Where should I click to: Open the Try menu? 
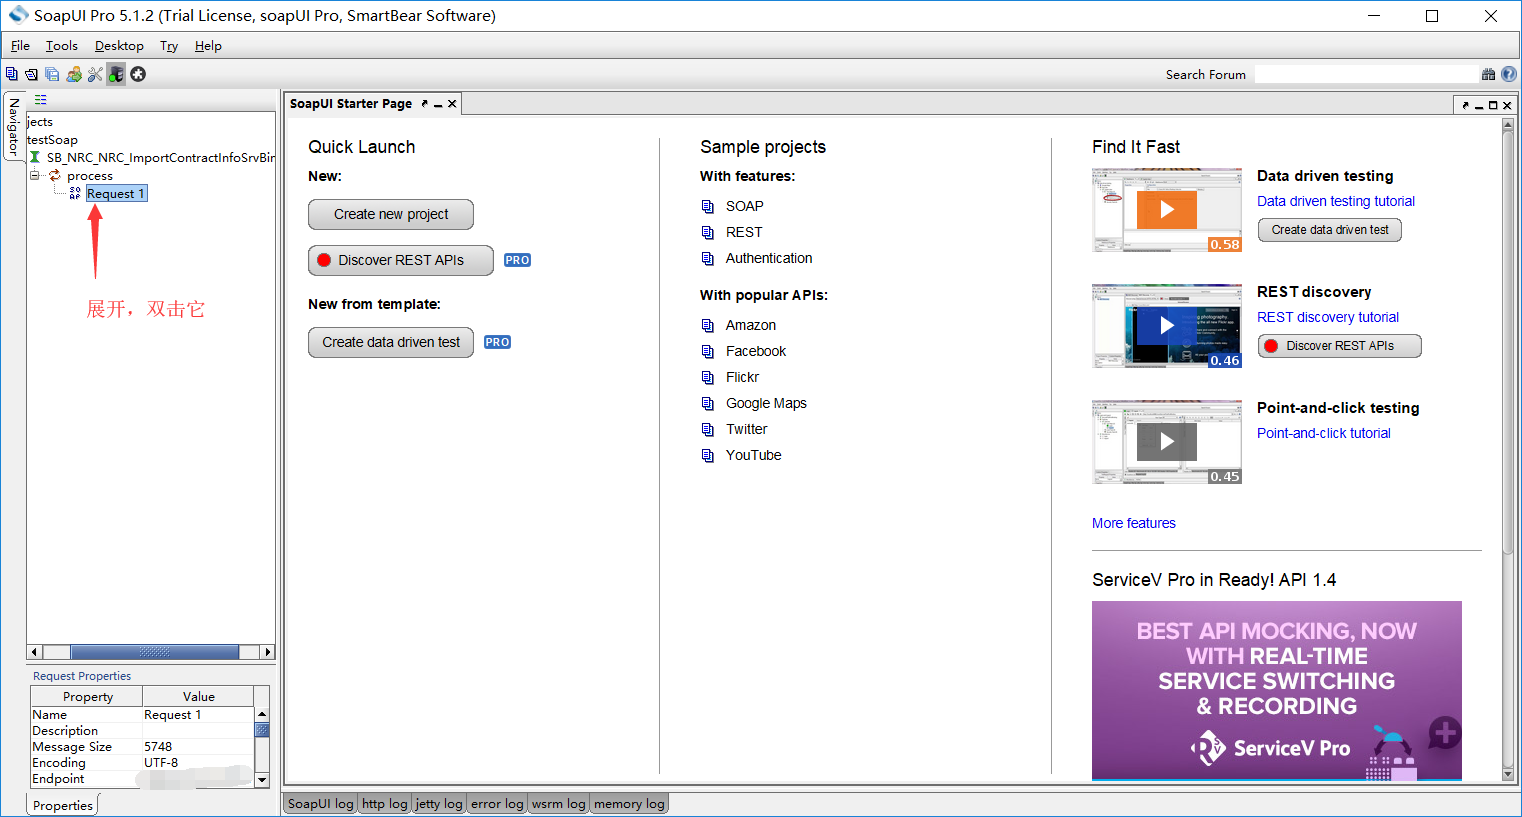pos(169,46)
